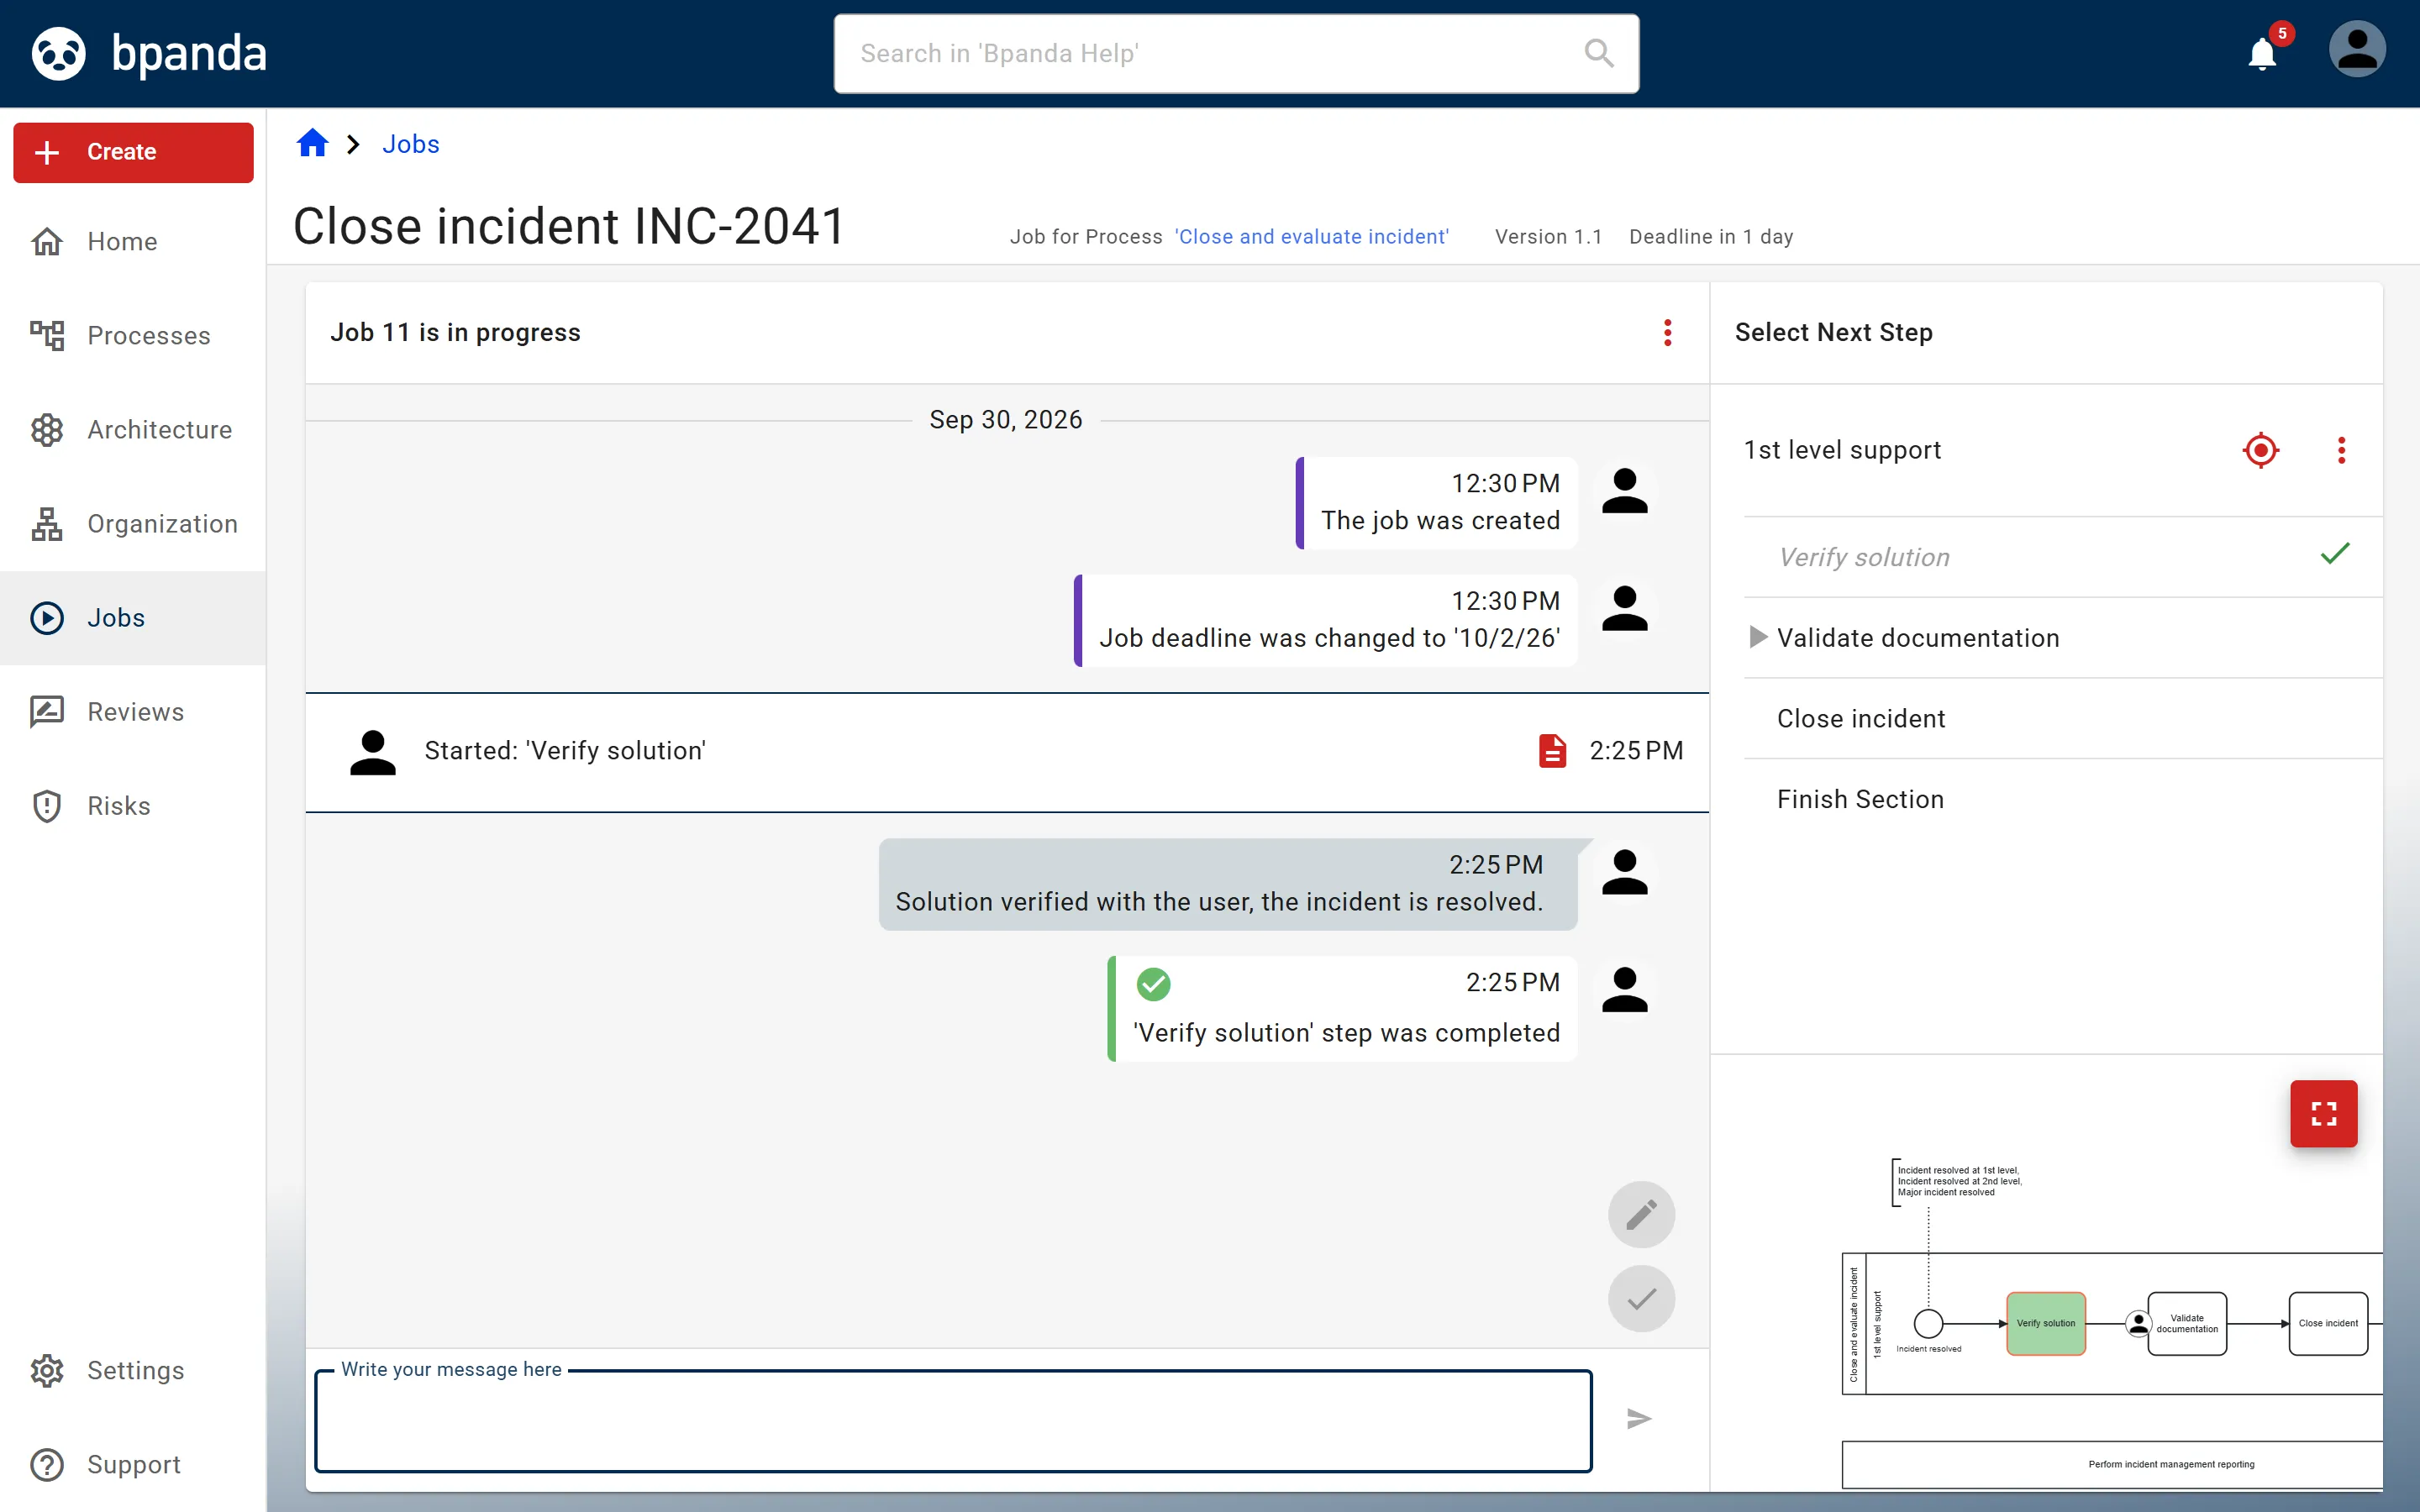Open Architecture in the sidebar
The height and width of the screenshot is (1512, 2420).
pyautogui.click(x=133, y=429)
